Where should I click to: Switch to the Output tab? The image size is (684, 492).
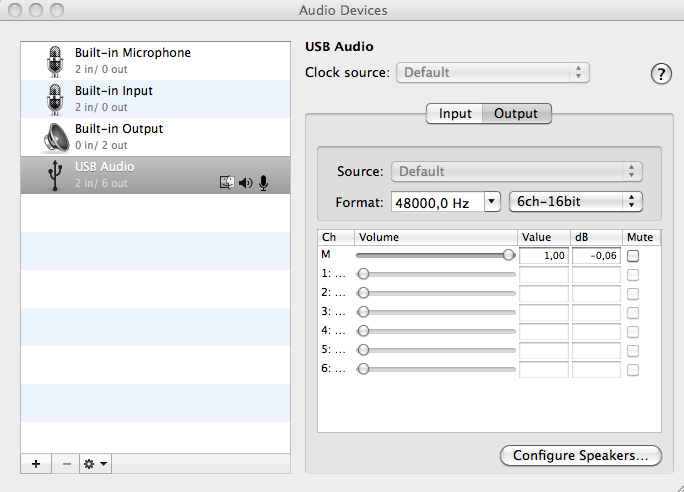[x=516, y=114]
